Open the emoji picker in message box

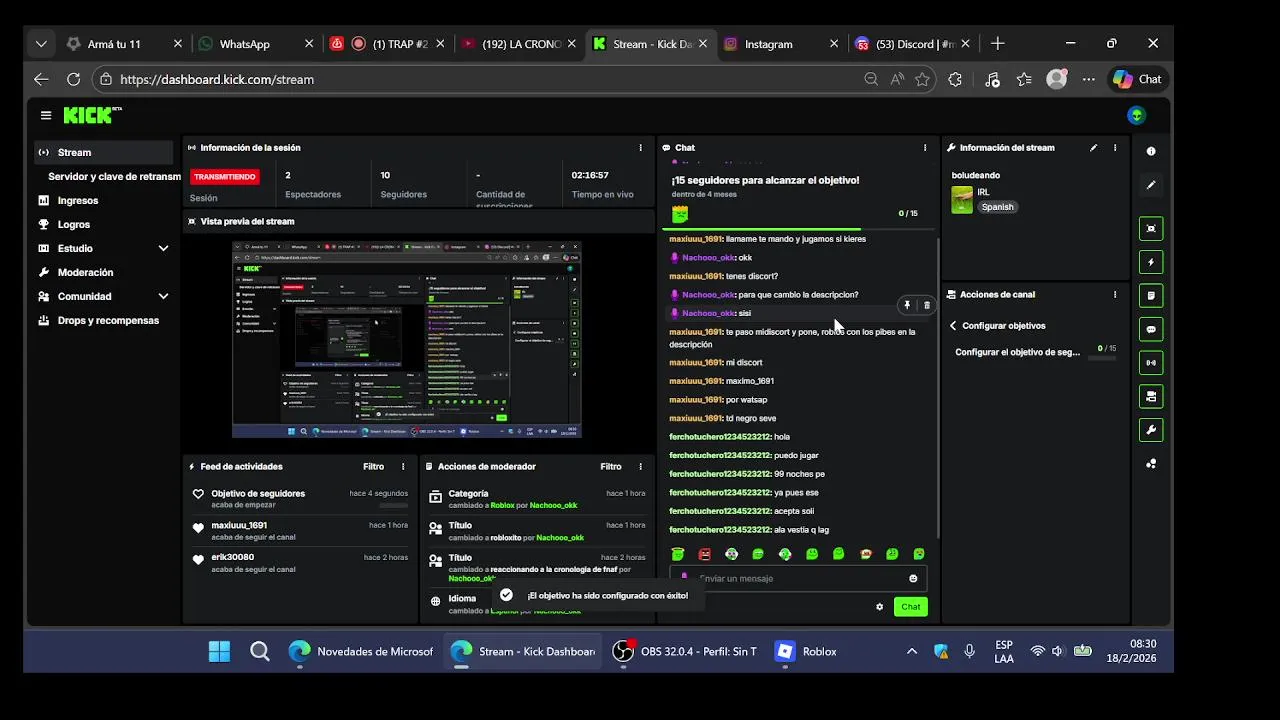tap(913, 578)
